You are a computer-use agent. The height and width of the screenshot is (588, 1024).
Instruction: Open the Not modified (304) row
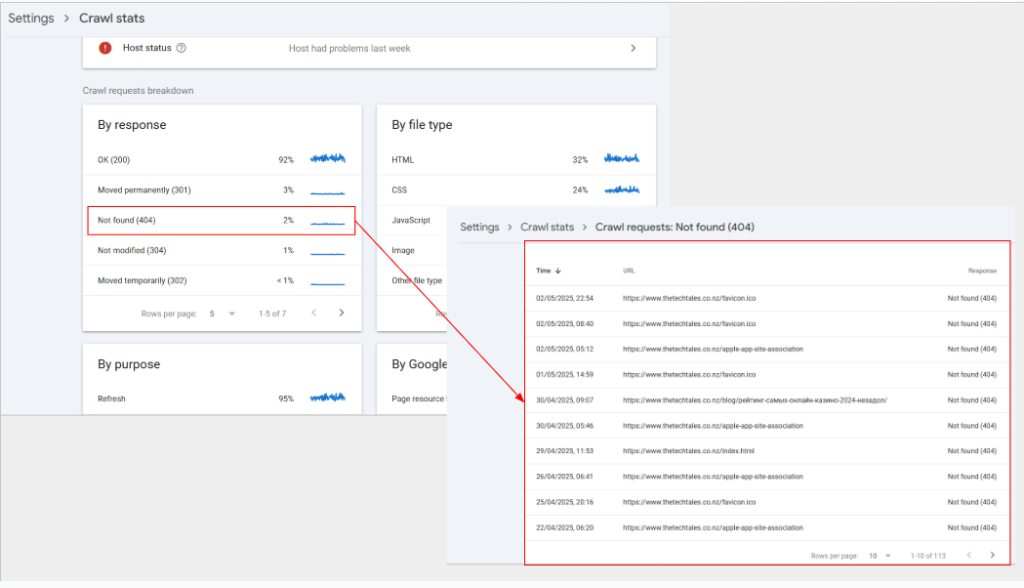[x=222, y=250]
